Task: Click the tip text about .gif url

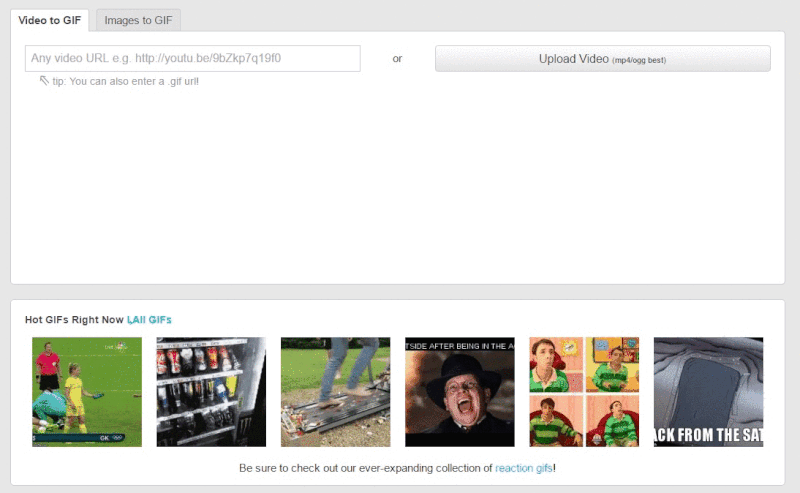Action: click(126, 81)
